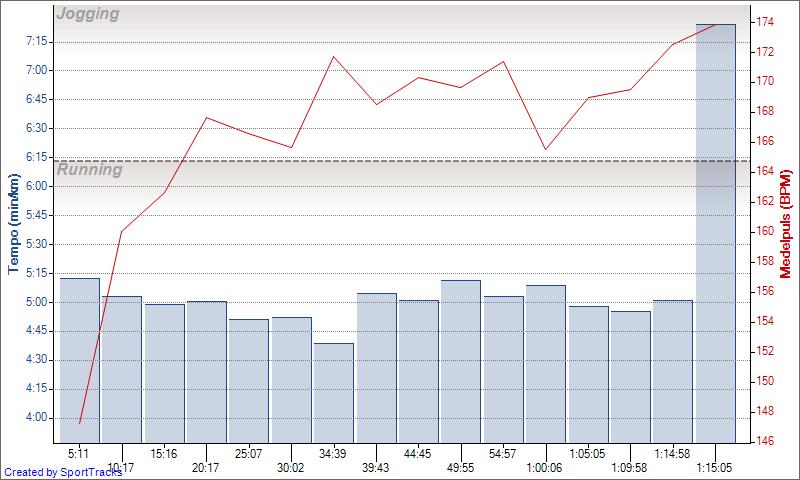800x480 pixels.
Task: Click the first lap bar ending at 5:11
Action: click(80, 360)
